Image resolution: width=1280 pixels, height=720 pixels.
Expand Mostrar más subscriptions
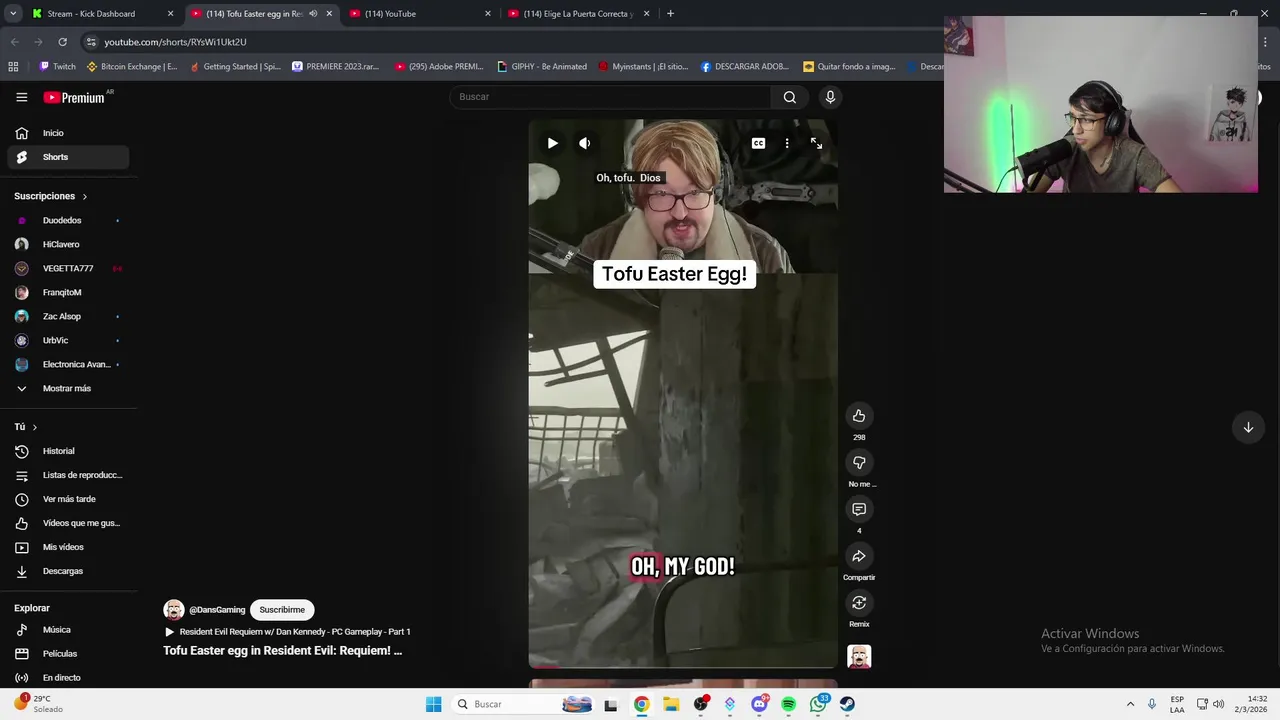coord(68,388)
